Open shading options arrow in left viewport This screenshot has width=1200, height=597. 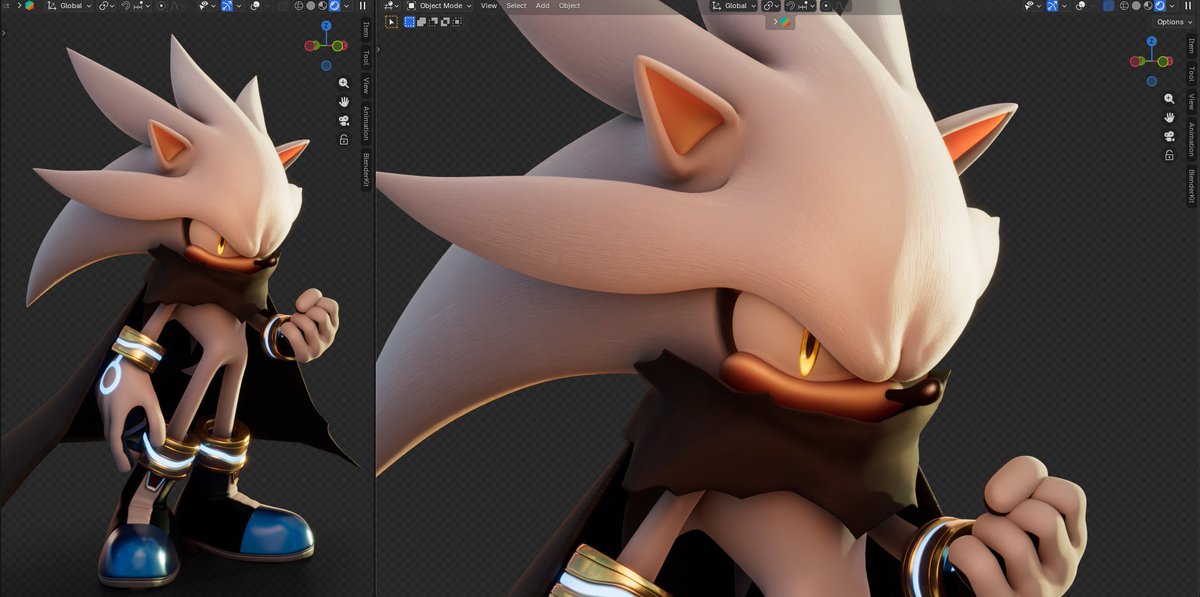(x=346, y=6)
